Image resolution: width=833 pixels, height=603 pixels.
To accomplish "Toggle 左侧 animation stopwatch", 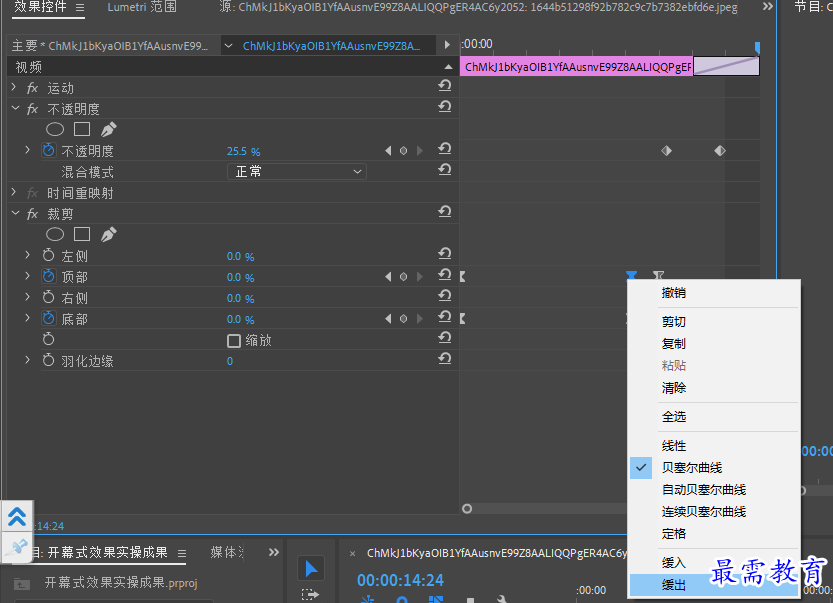I will [x=48, y=256].
